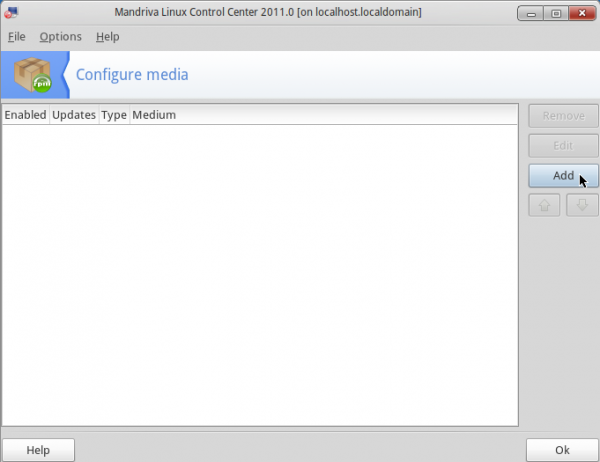The height and width of the screenshot is (462, 600).
Task: Click the move-down arrow button
Action: pos(582,205)
